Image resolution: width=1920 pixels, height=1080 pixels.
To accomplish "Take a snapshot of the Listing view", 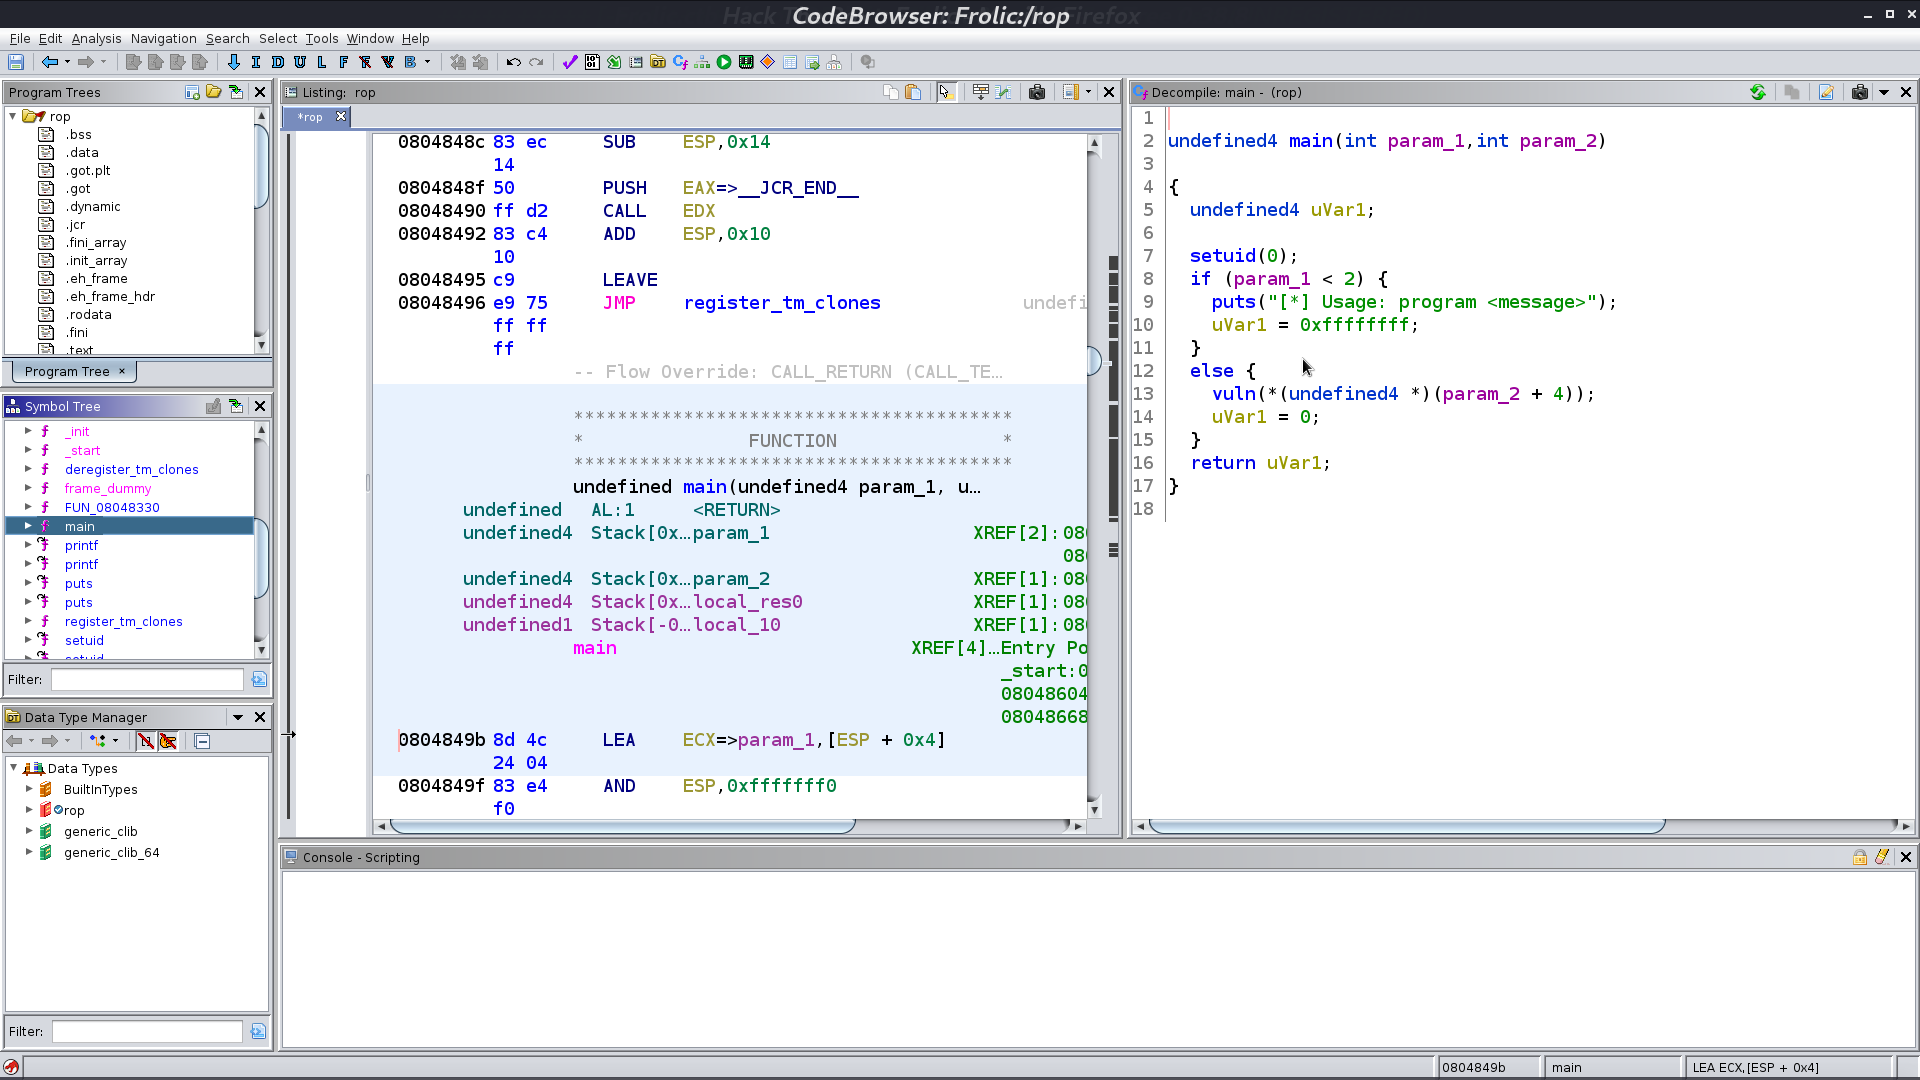I will pyautogui.click(x=1037, y=92).
